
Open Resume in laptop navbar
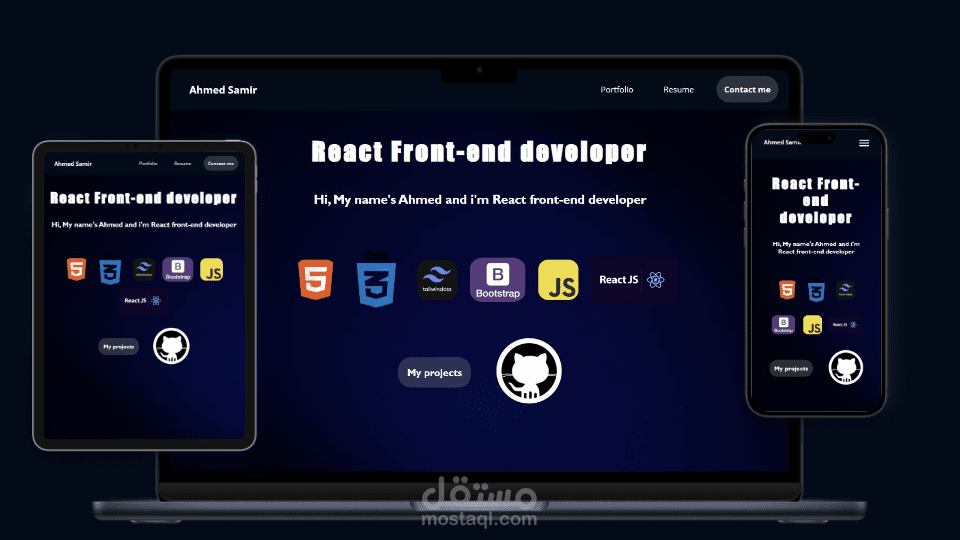click(678, 89)
